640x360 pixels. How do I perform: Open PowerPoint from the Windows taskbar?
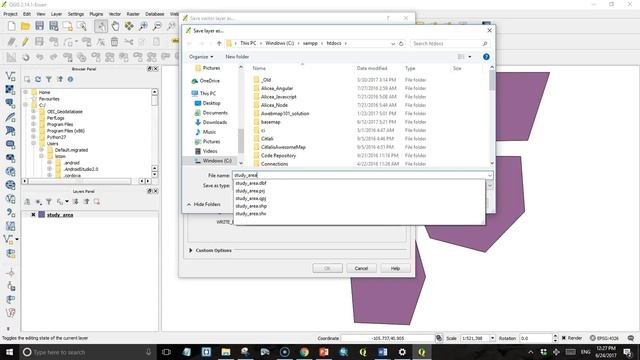click(x=324, y=352)
